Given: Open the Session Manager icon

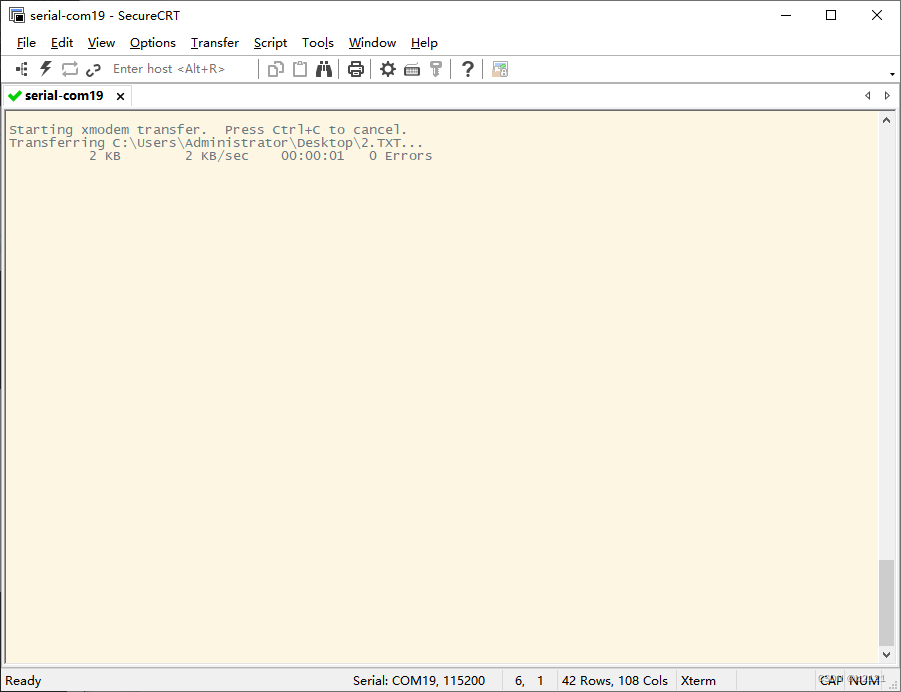Looking at the screenshot, I should (22, 69).
